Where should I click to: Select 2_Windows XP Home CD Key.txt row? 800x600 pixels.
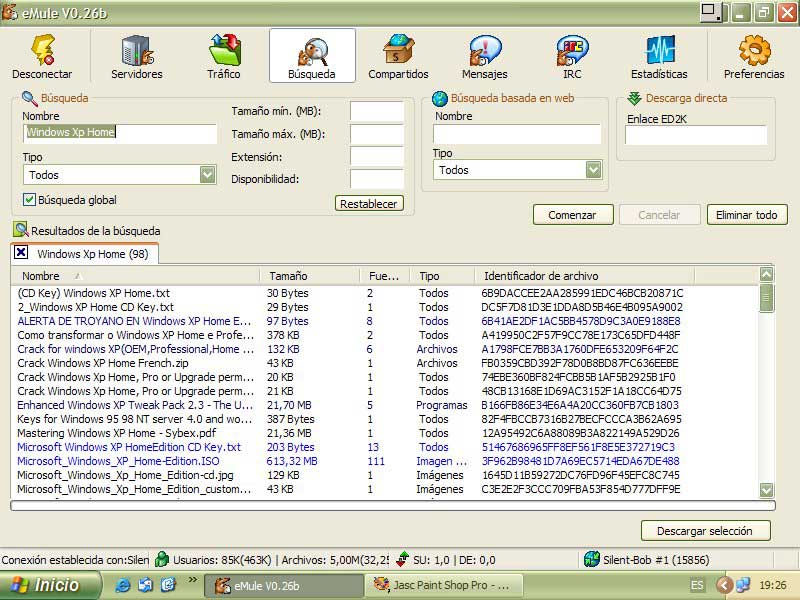[x=385, y=307]
